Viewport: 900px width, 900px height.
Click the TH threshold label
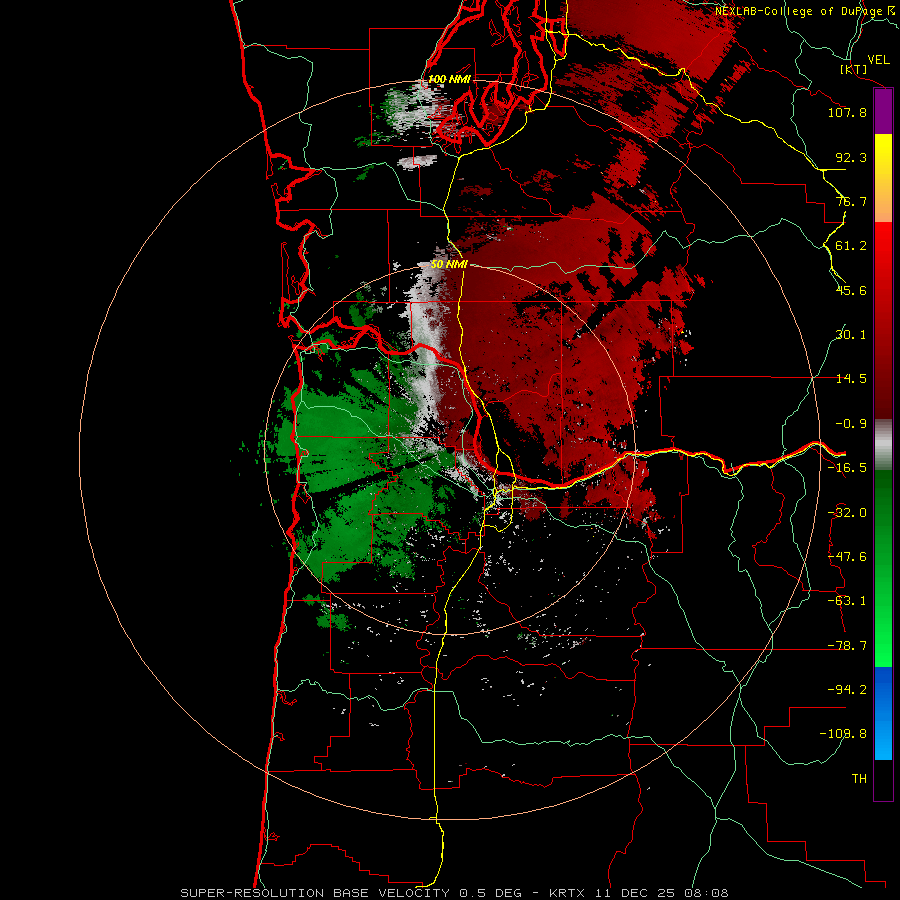point(859,778)
